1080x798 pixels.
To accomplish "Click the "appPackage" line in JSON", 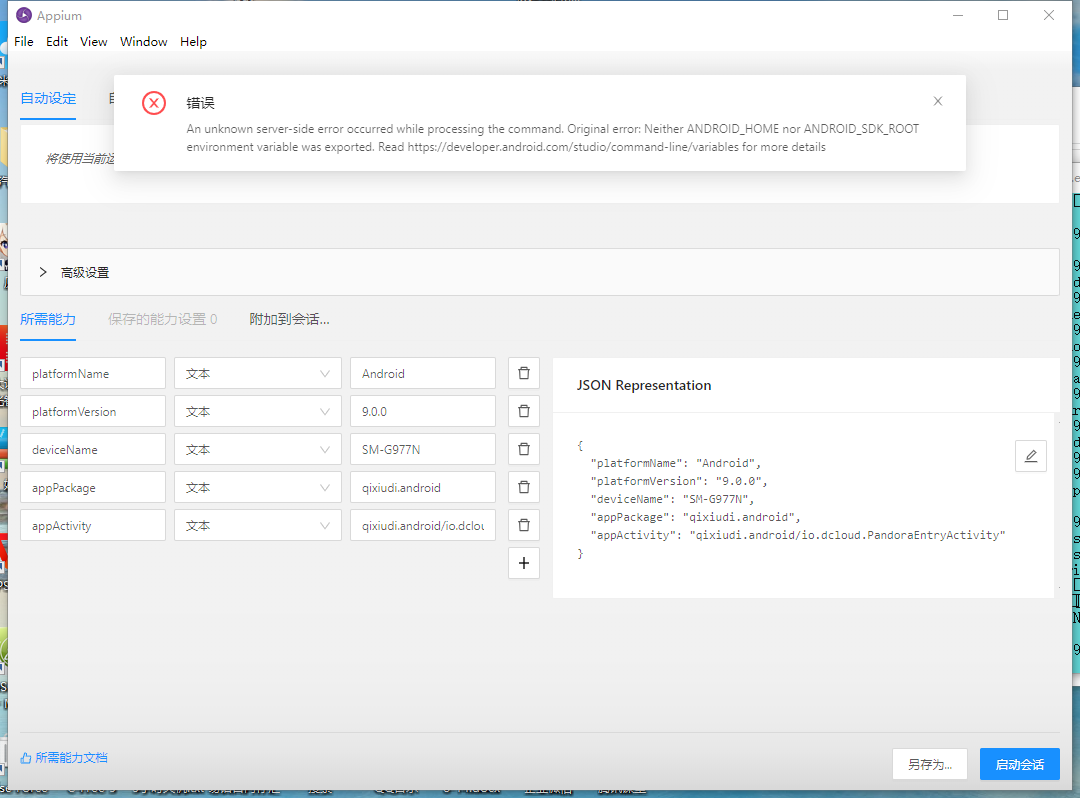I will click(696, 517).
